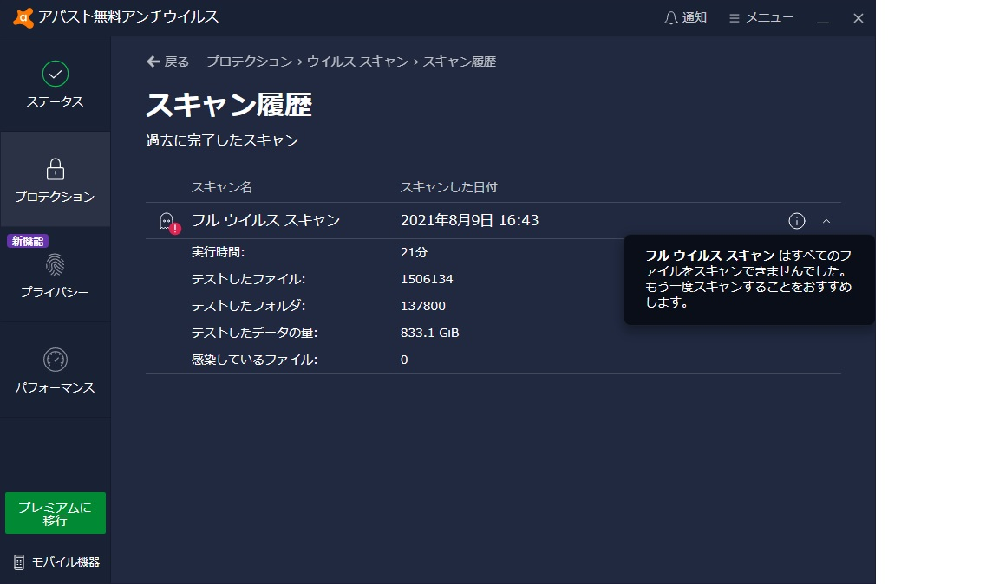Screen dimensions: 999x584
Task: Open the プロテクション lock section
Action: [x=55, y=180]
